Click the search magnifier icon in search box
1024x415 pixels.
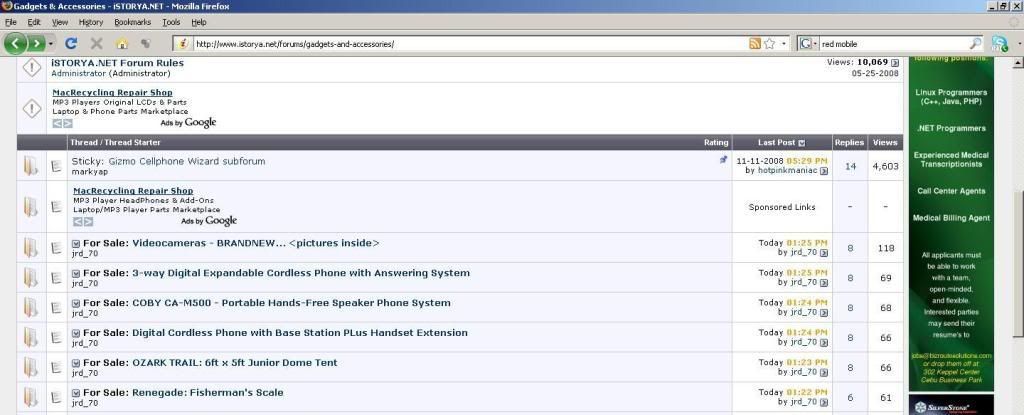(x=975, y=44)
